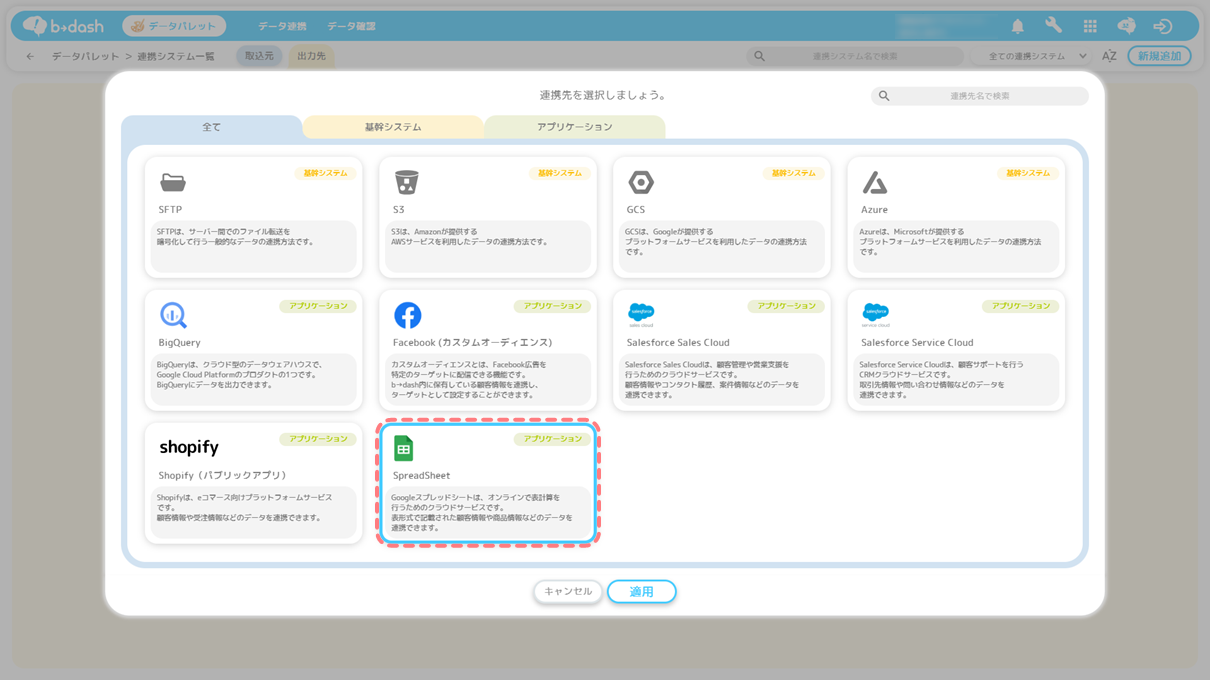Click the Salesforce Sales Cloud logo
Viewport: 1210px width, 680px height.
coord(641,315)
